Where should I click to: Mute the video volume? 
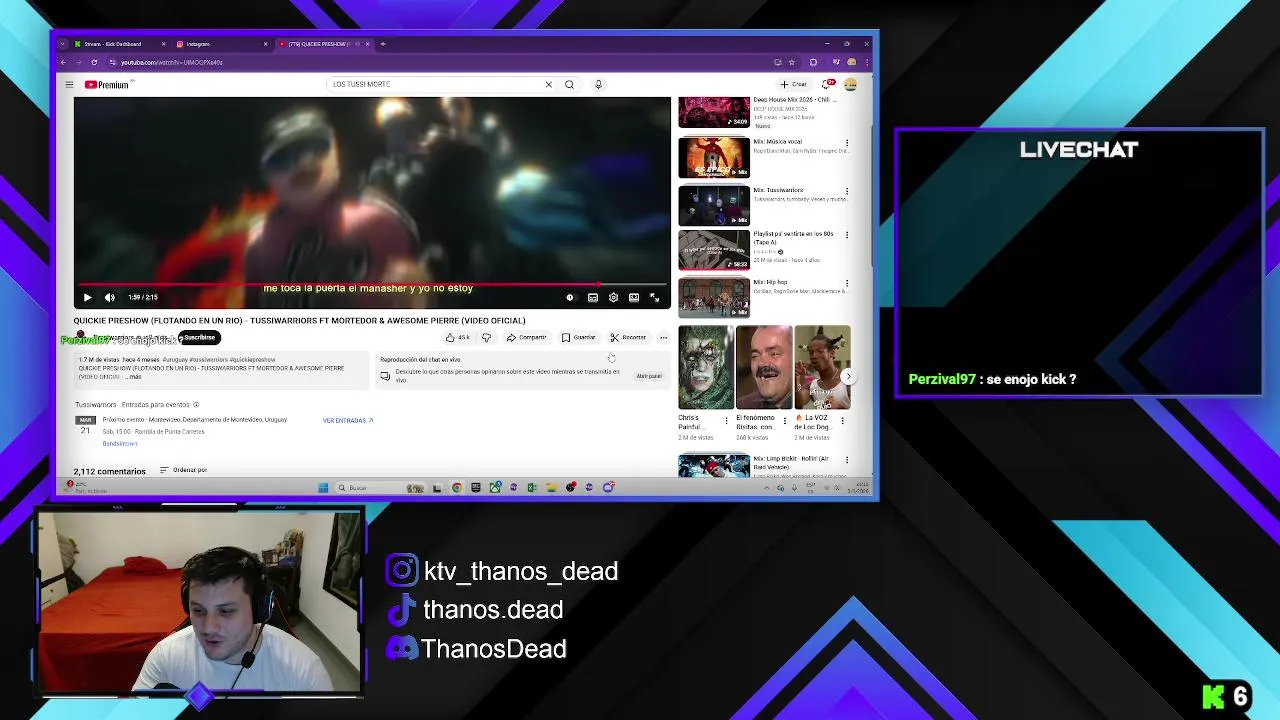tap(109, 297)
